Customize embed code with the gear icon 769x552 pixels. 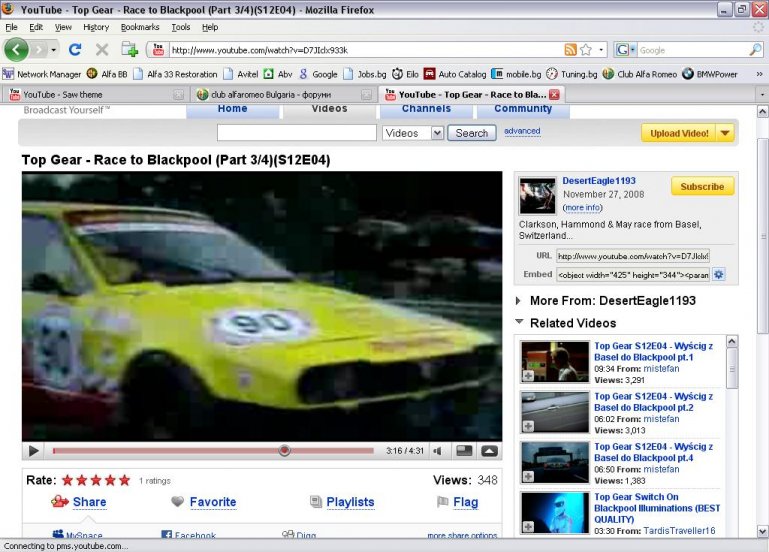click(x=718, y=274)
